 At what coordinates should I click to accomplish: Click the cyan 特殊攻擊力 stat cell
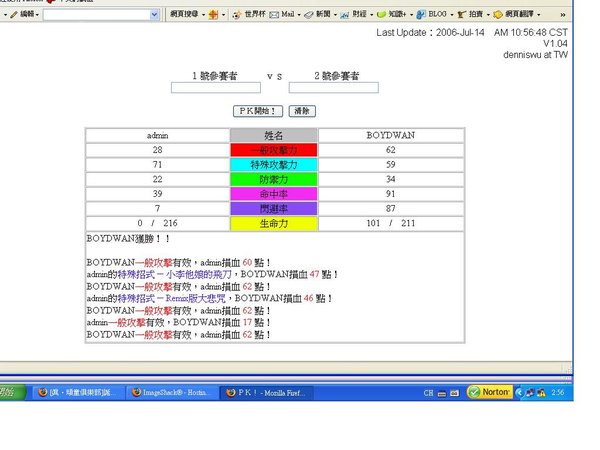click(x=274, y=165)
